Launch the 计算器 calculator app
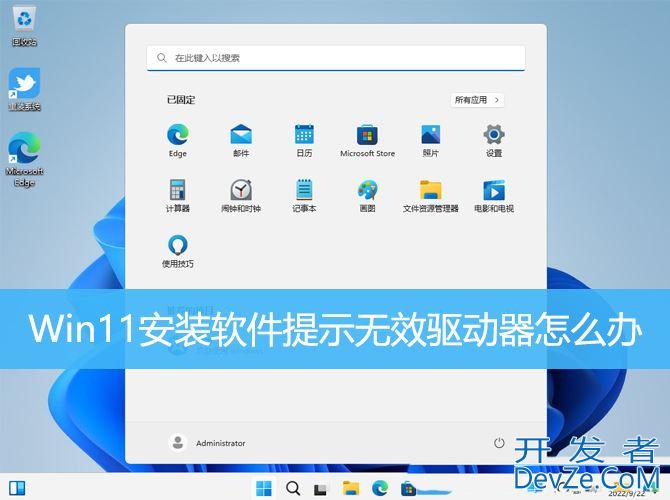Viewport: 670px width, 500px height. coord(177,196)
